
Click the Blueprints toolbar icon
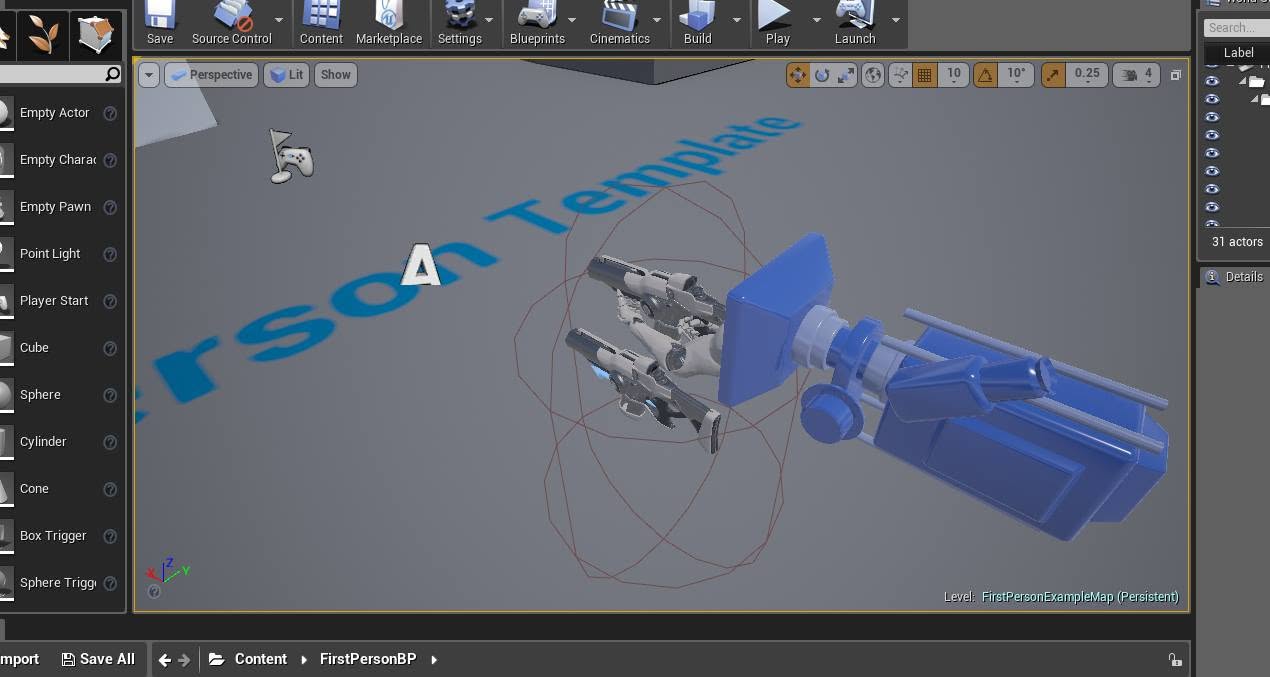[x=537, y=23]
